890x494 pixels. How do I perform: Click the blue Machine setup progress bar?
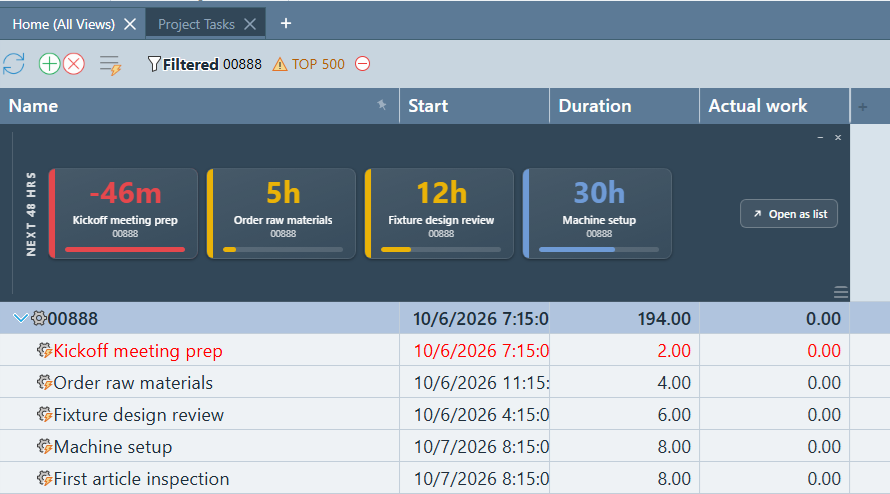tap(599, 249)
